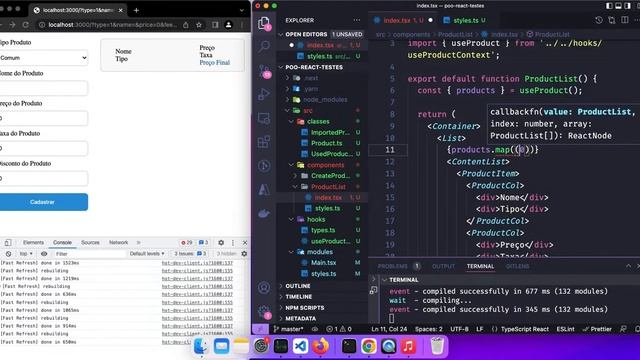The image size is (640, 360).
Task: Open Run and Debug view
Action: coord(264,94)
